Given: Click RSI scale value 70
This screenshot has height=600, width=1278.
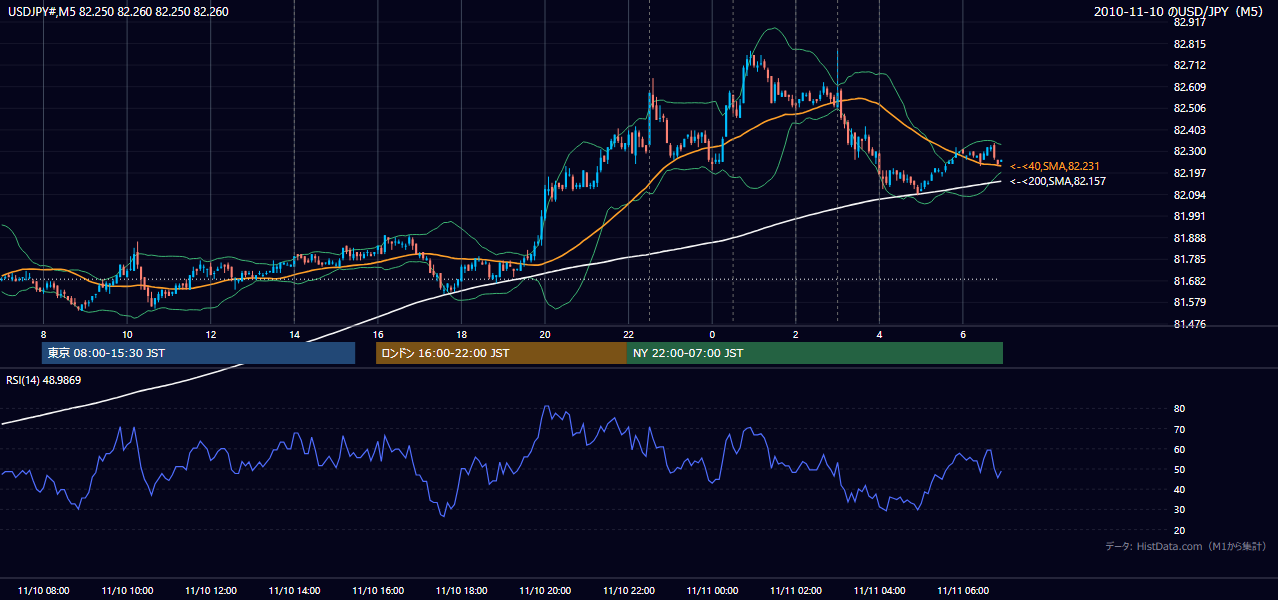Looking at the screenshot, I should pos(1179,429).
